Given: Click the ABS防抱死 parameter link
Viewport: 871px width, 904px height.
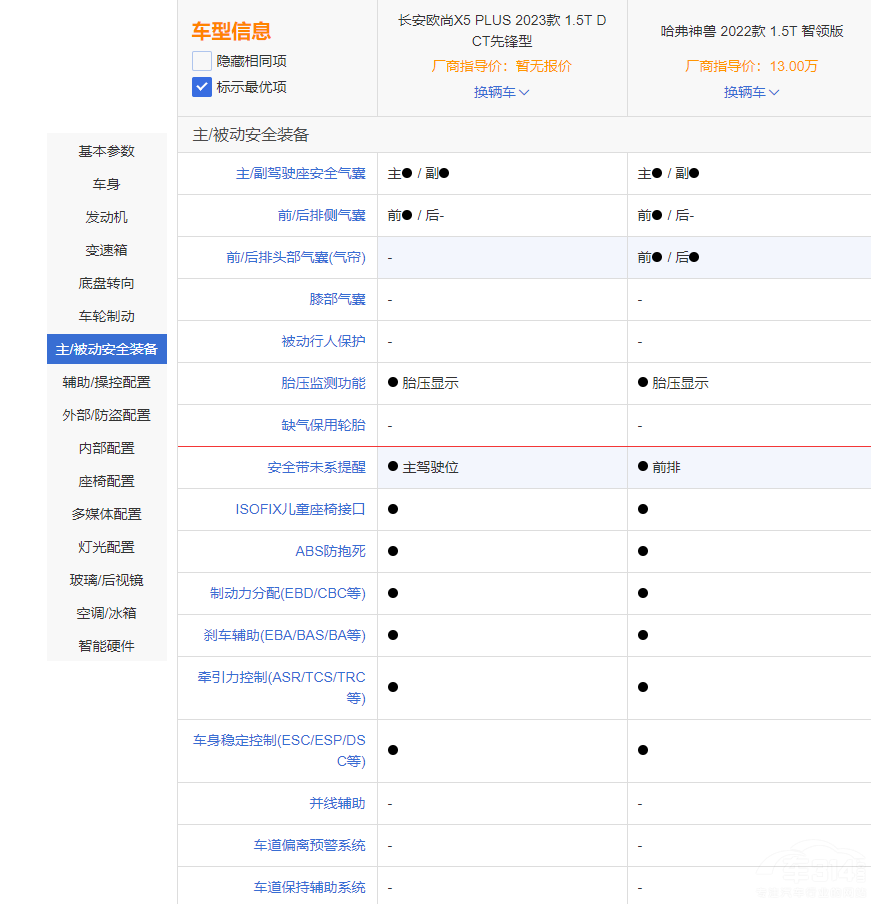Looking at the screenshot, I should (331, 551).
